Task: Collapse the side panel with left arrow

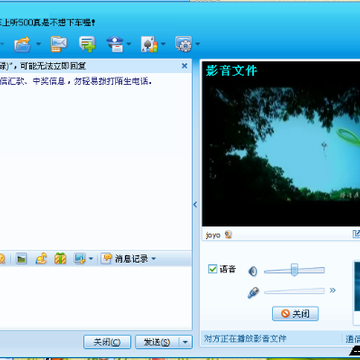Action: point(196,205)
